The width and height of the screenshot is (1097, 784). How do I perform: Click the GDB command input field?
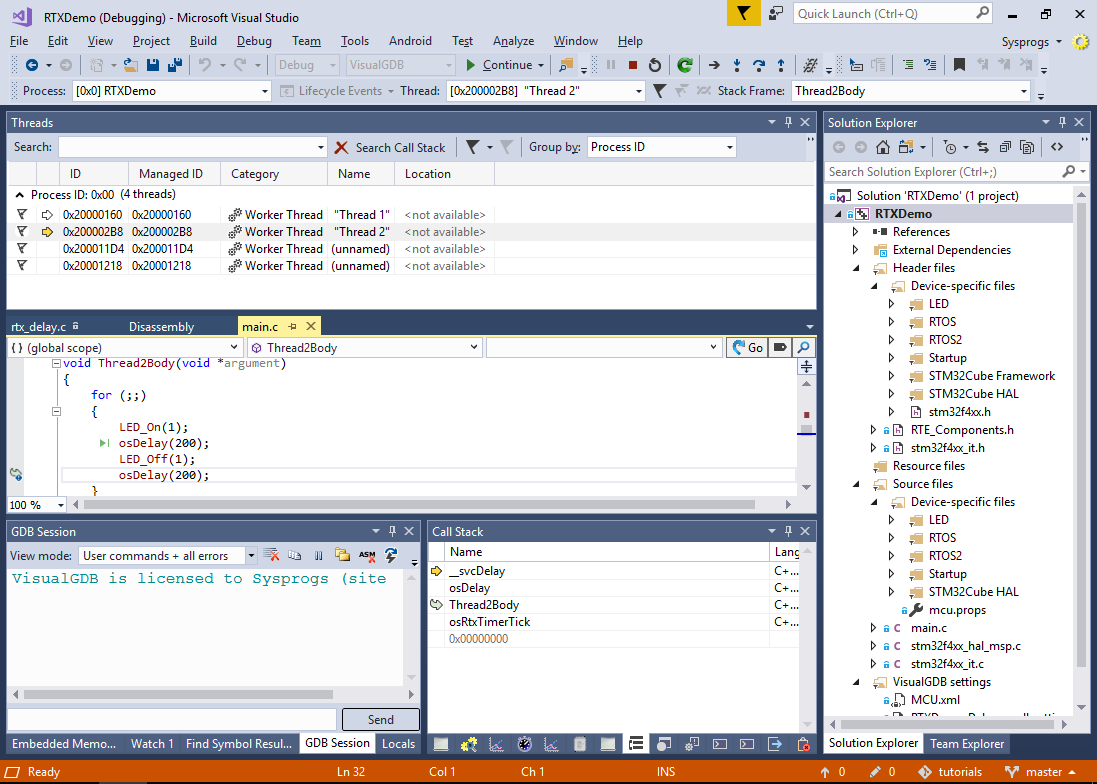coord(172,719)
